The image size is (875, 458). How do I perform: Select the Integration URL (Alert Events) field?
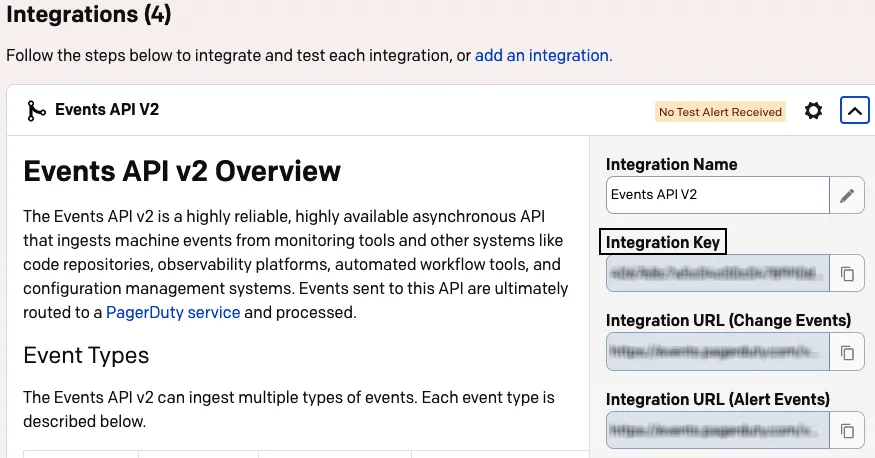tap(718, 430)
